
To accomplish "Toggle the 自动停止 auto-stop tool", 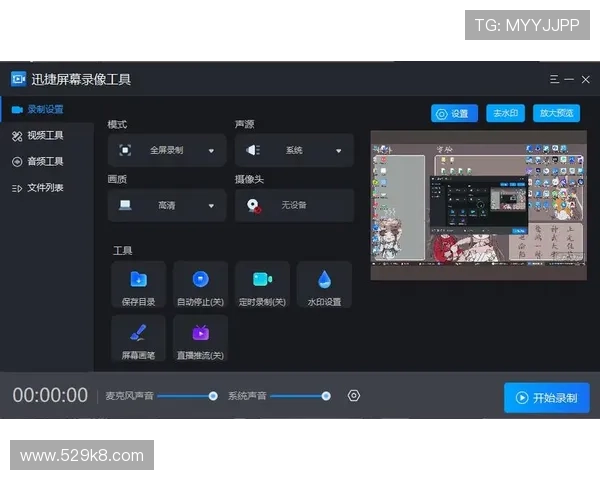I will [201, 285].
